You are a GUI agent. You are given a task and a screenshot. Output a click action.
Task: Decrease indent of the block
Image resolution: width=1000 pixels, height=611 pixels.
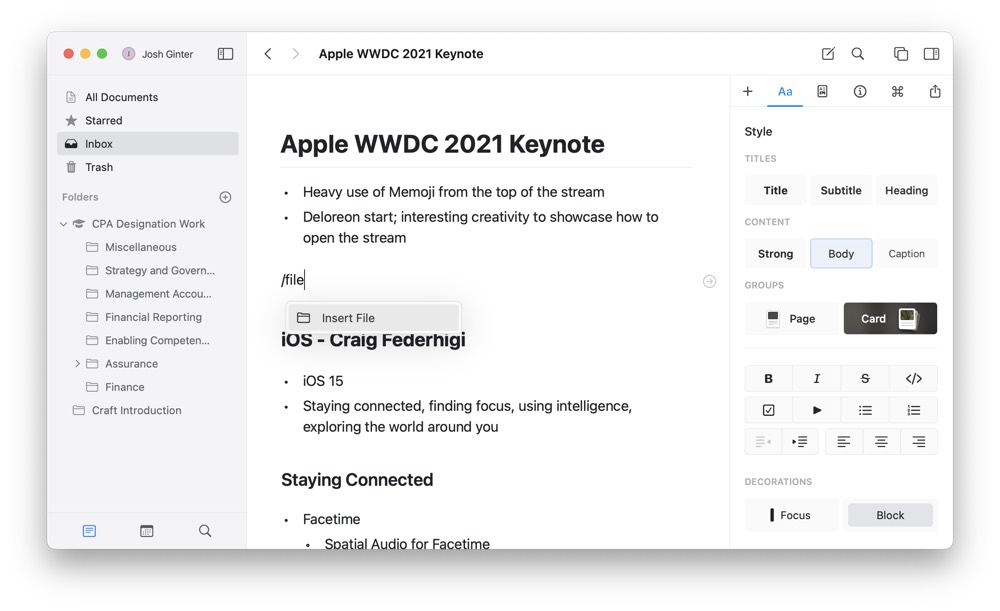[x=763, y=441]
